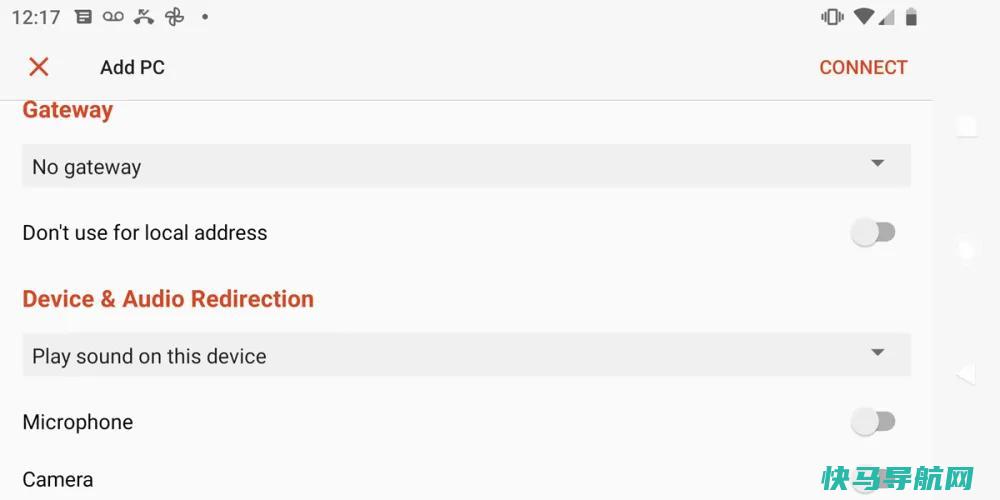
Task: Tap the news notification icon in status bar
Action: [x=83, y=17]
